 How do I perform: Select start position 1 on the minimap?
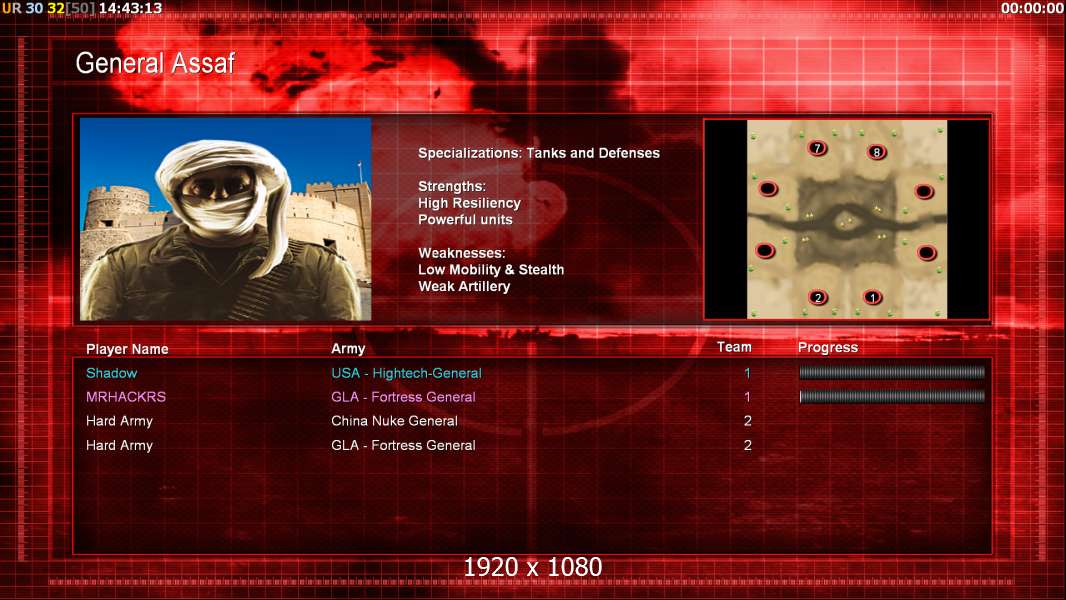pyautogui.click(x=872, y=297)
